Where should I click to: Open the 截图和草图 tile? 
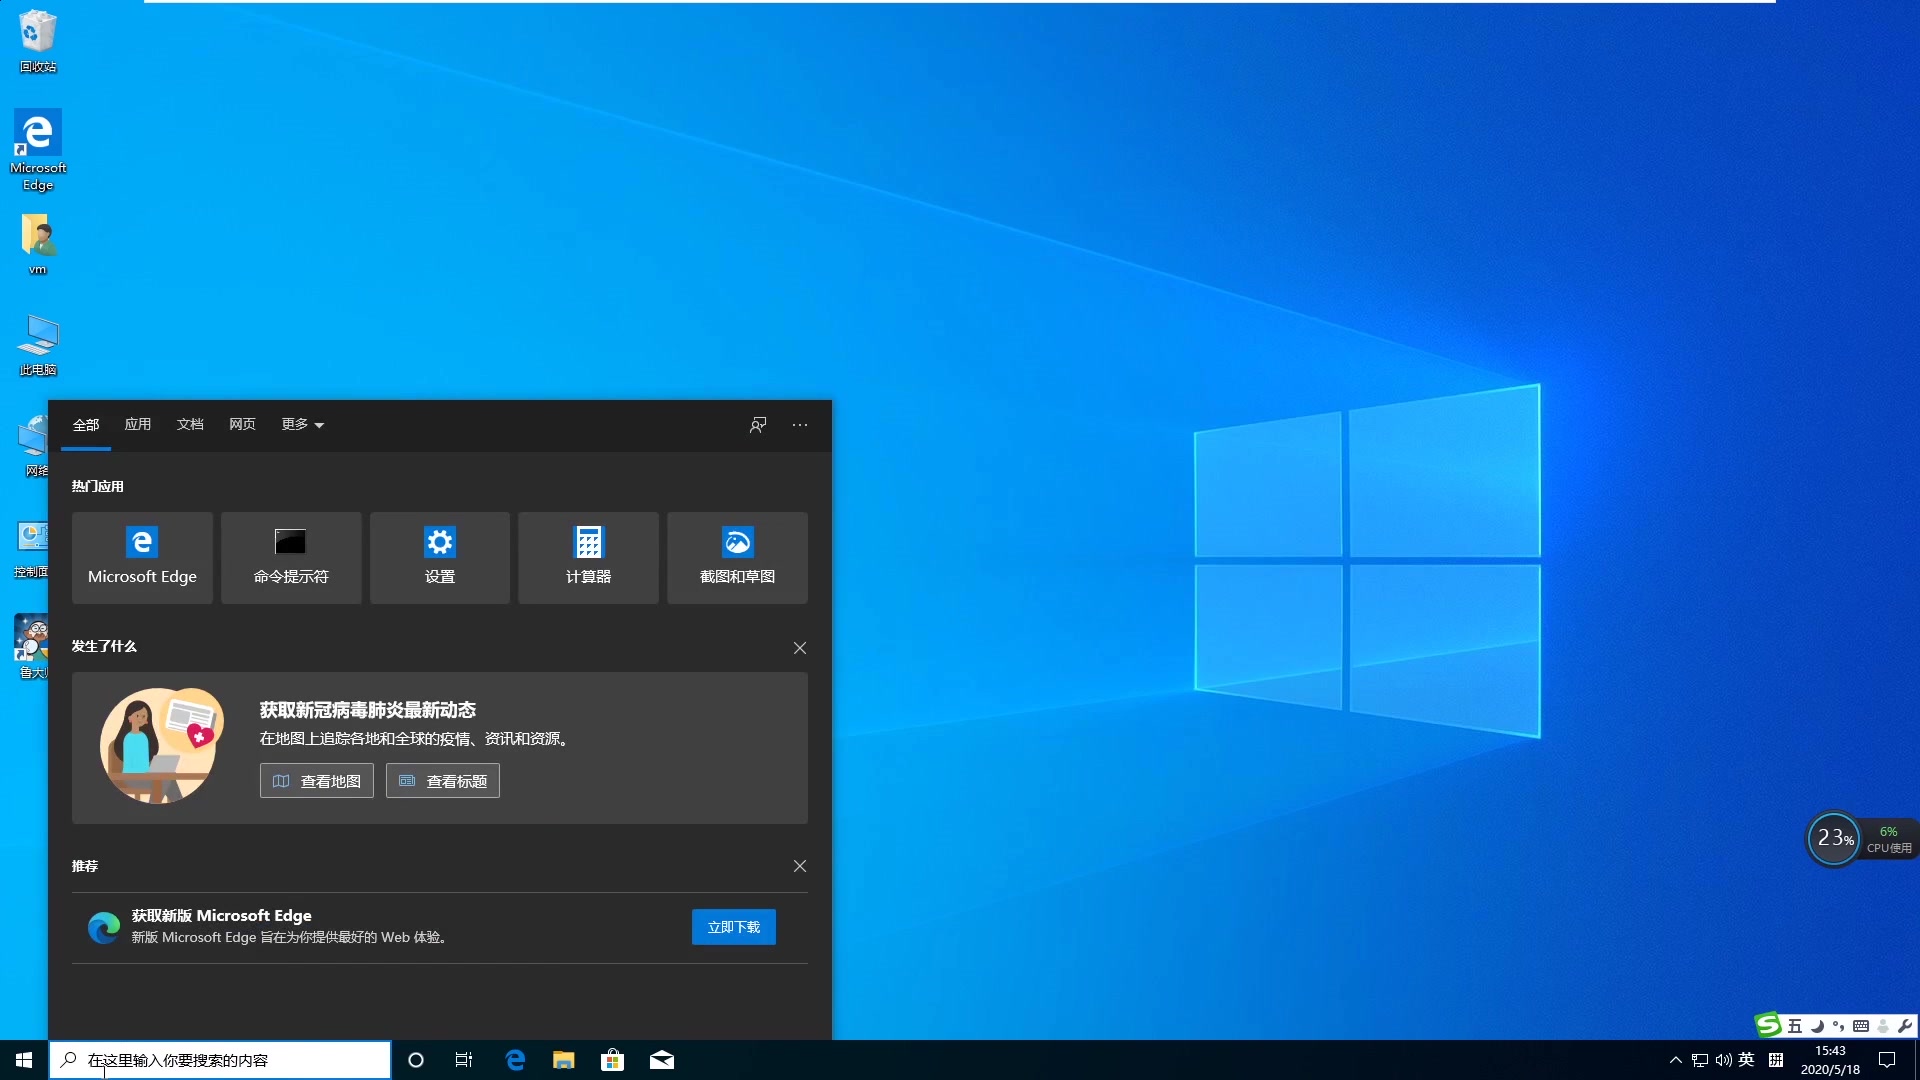tap(737, 557)
